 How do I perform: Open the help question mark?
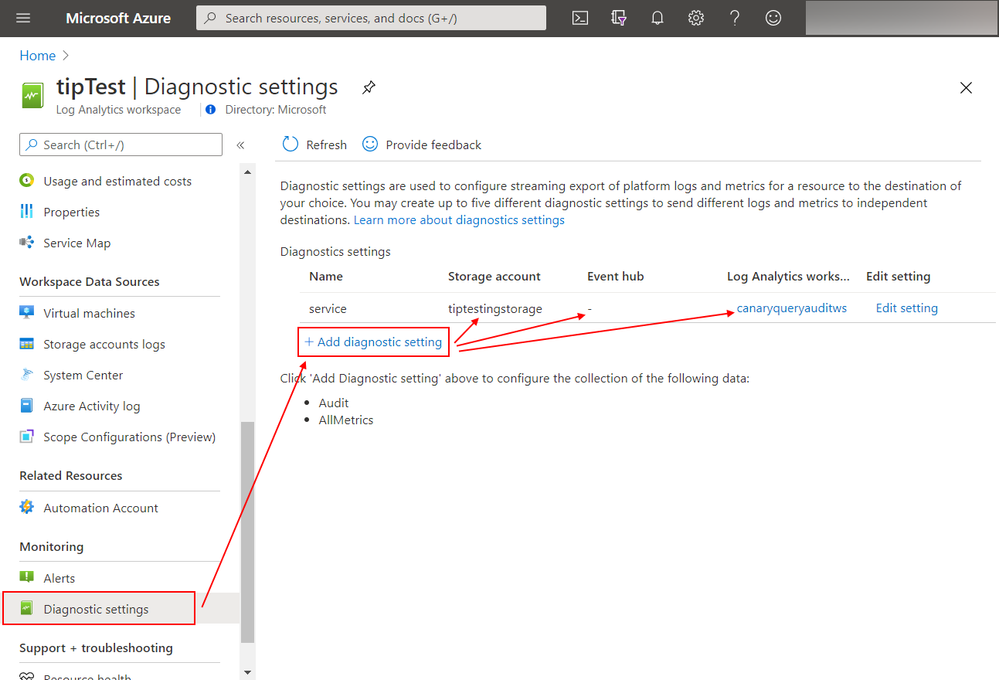tap(735, 18)
